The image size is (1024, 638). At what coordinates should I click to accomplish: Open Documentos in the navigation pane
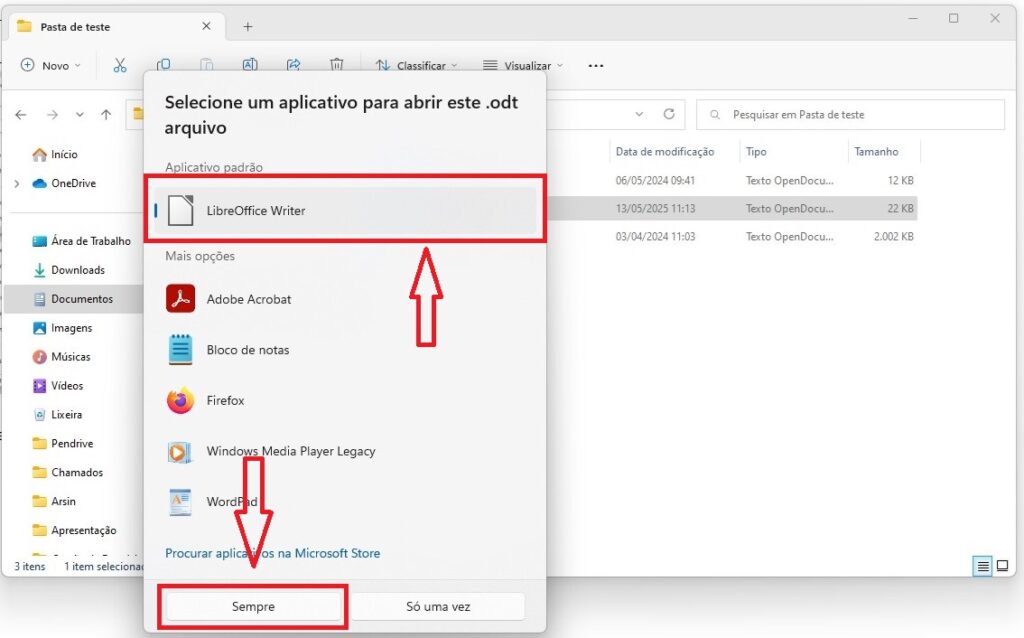pyautogui.click(x=81, y=299)
